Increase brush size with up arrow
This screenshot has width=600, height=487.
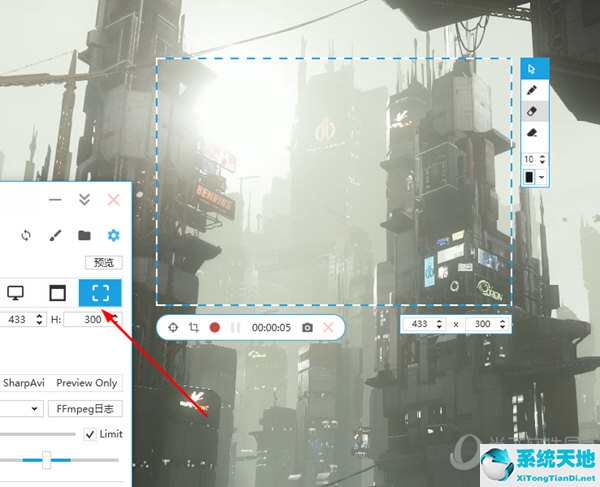tap(542, 156)
